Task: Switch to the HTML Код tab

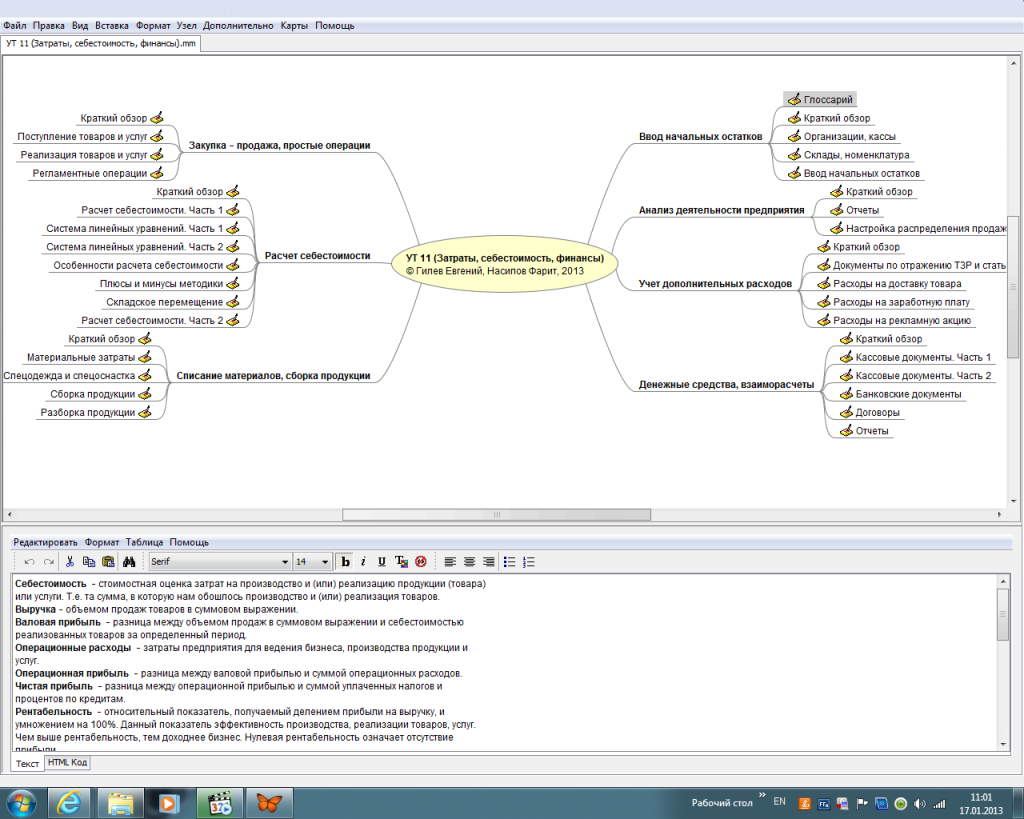Action: coord(68,763)
